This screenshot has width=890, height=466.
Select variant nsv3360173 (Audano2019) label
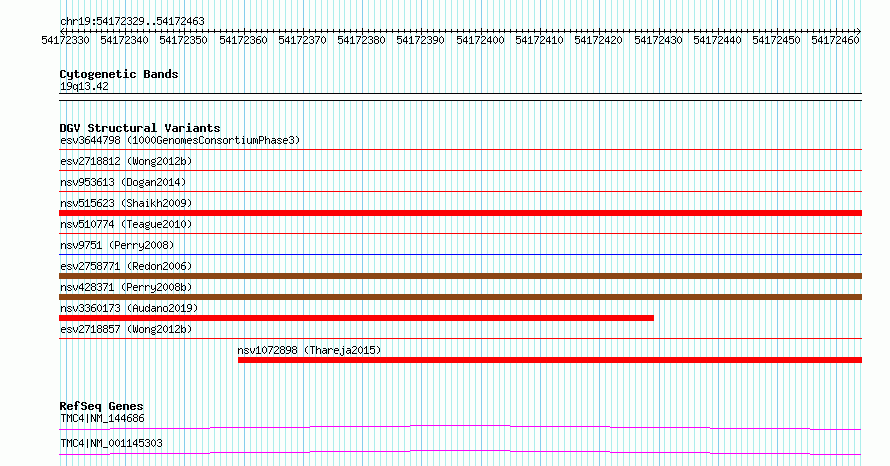tap(129, 308)
